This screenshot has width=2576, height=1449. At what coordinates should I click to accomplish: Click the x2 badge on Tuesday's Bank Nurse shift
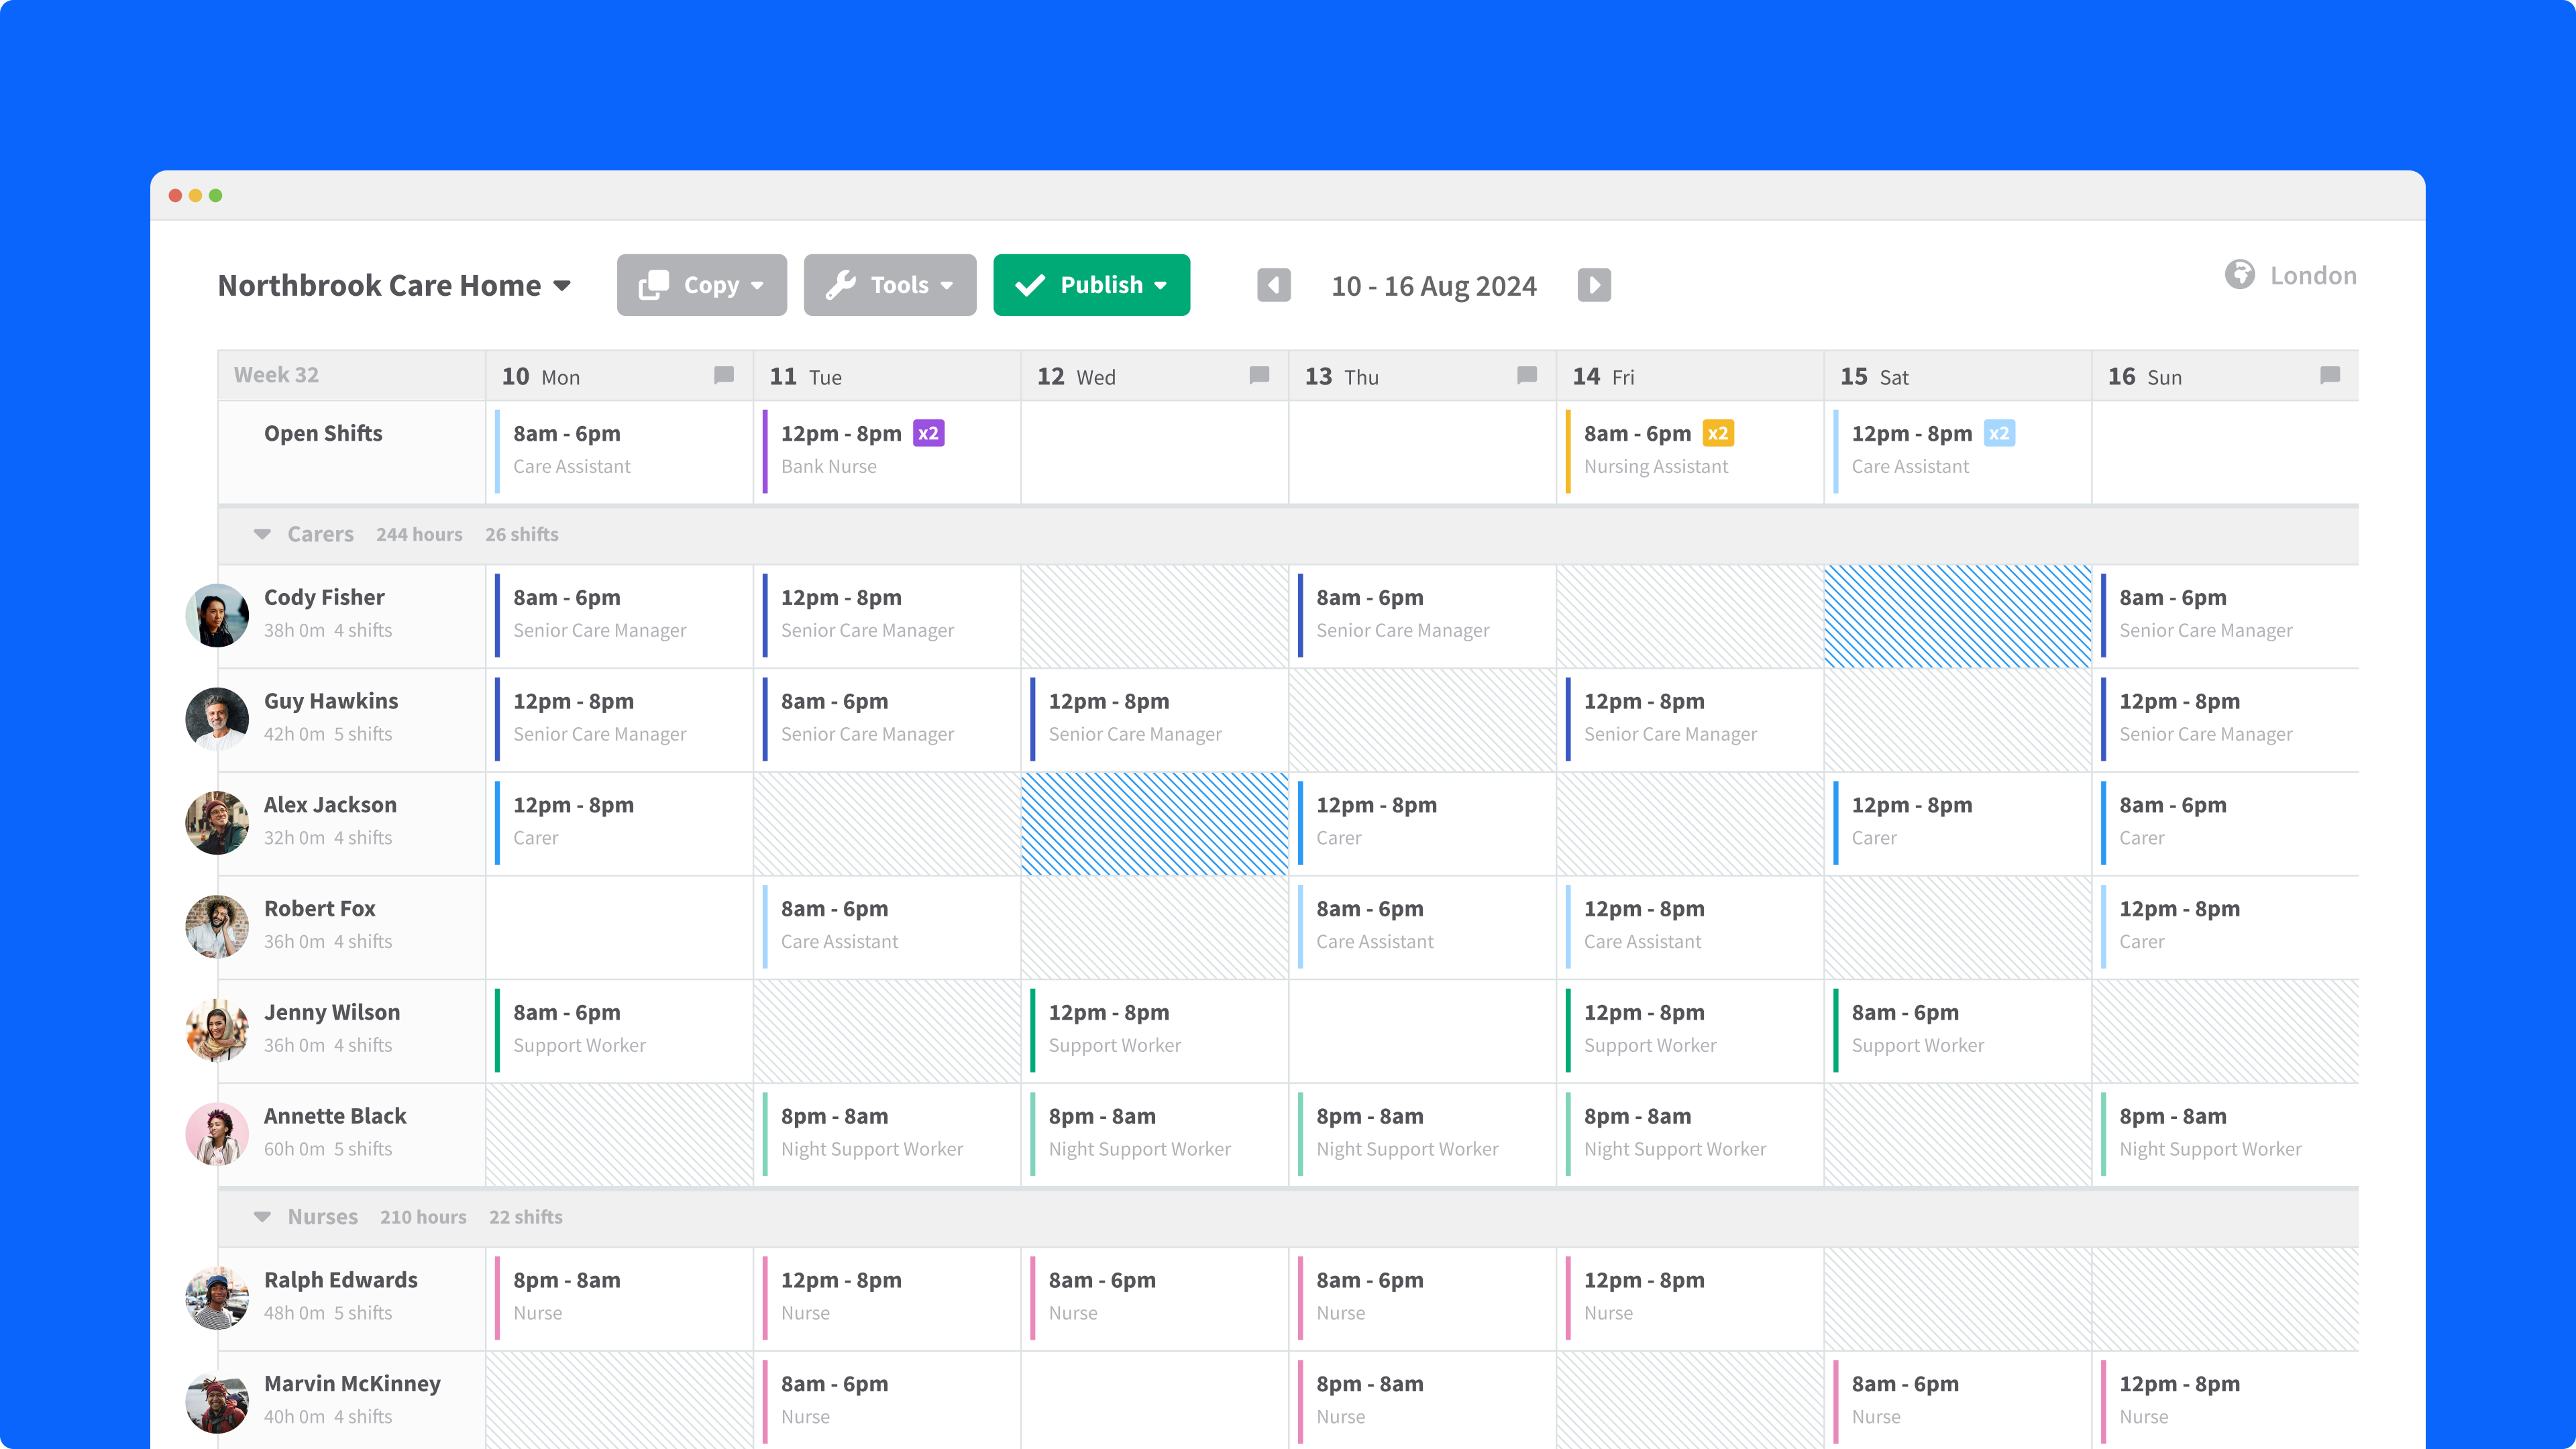930,433
